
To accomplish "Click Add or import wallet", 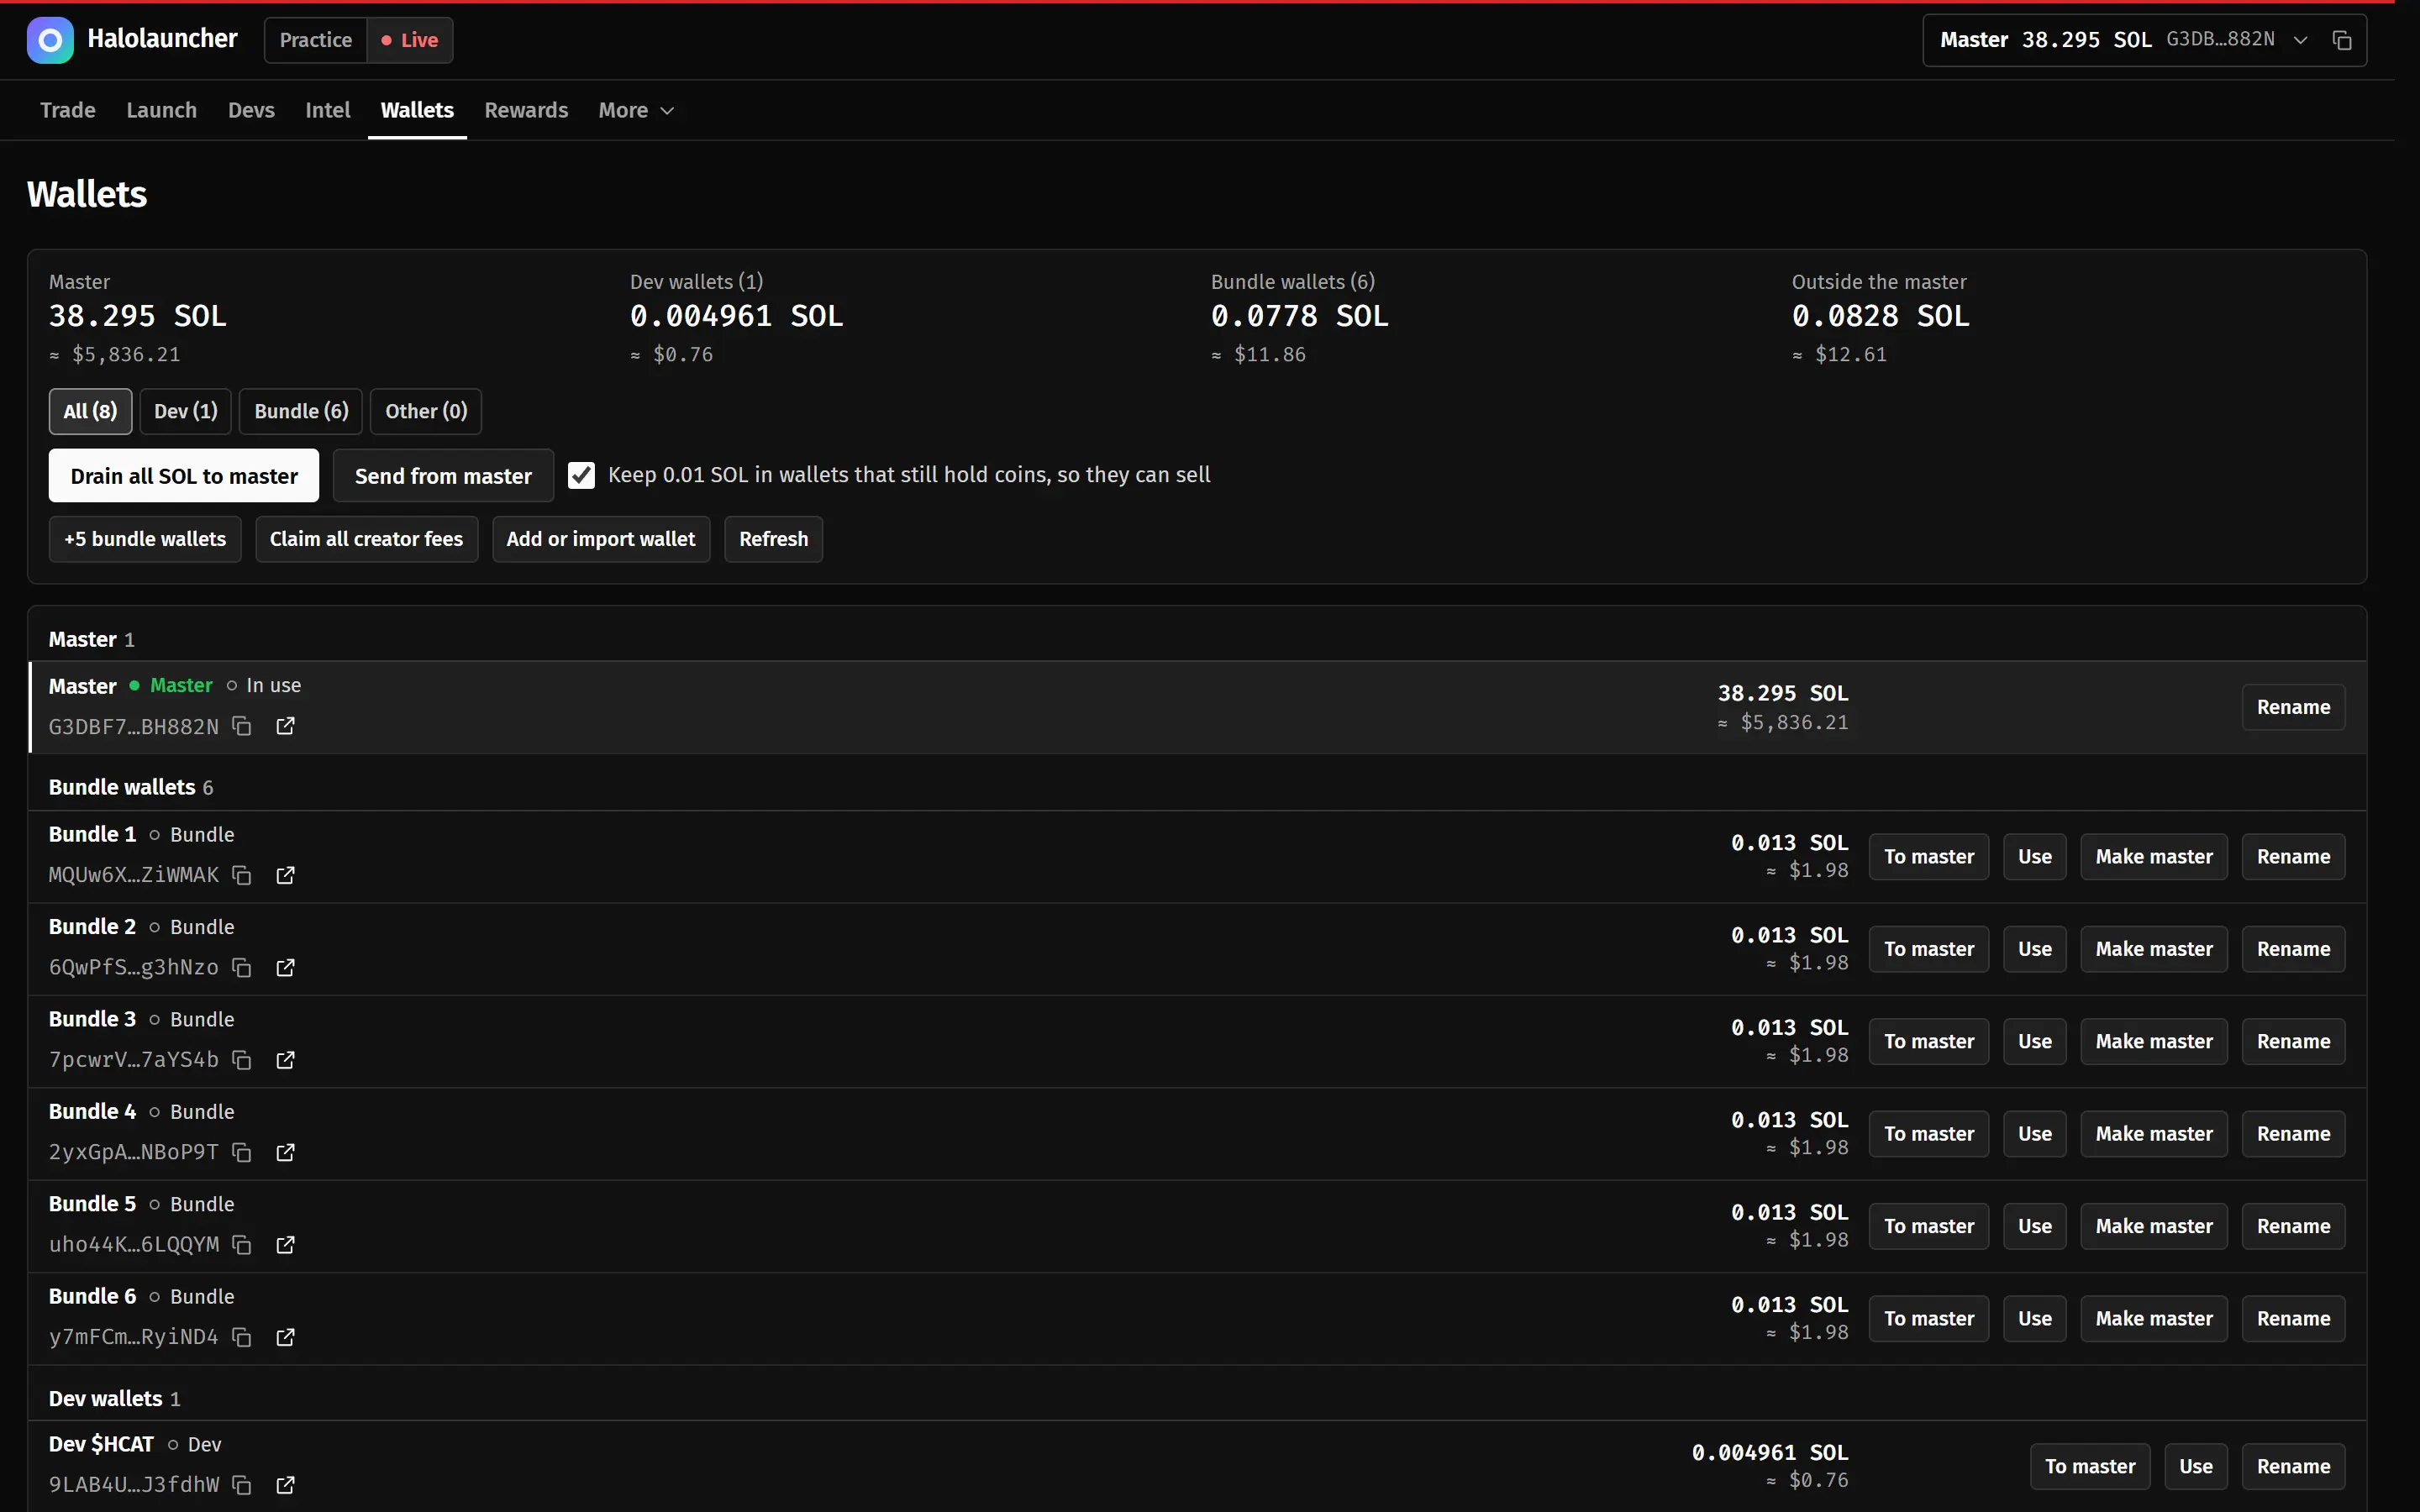I will (601, 539).
